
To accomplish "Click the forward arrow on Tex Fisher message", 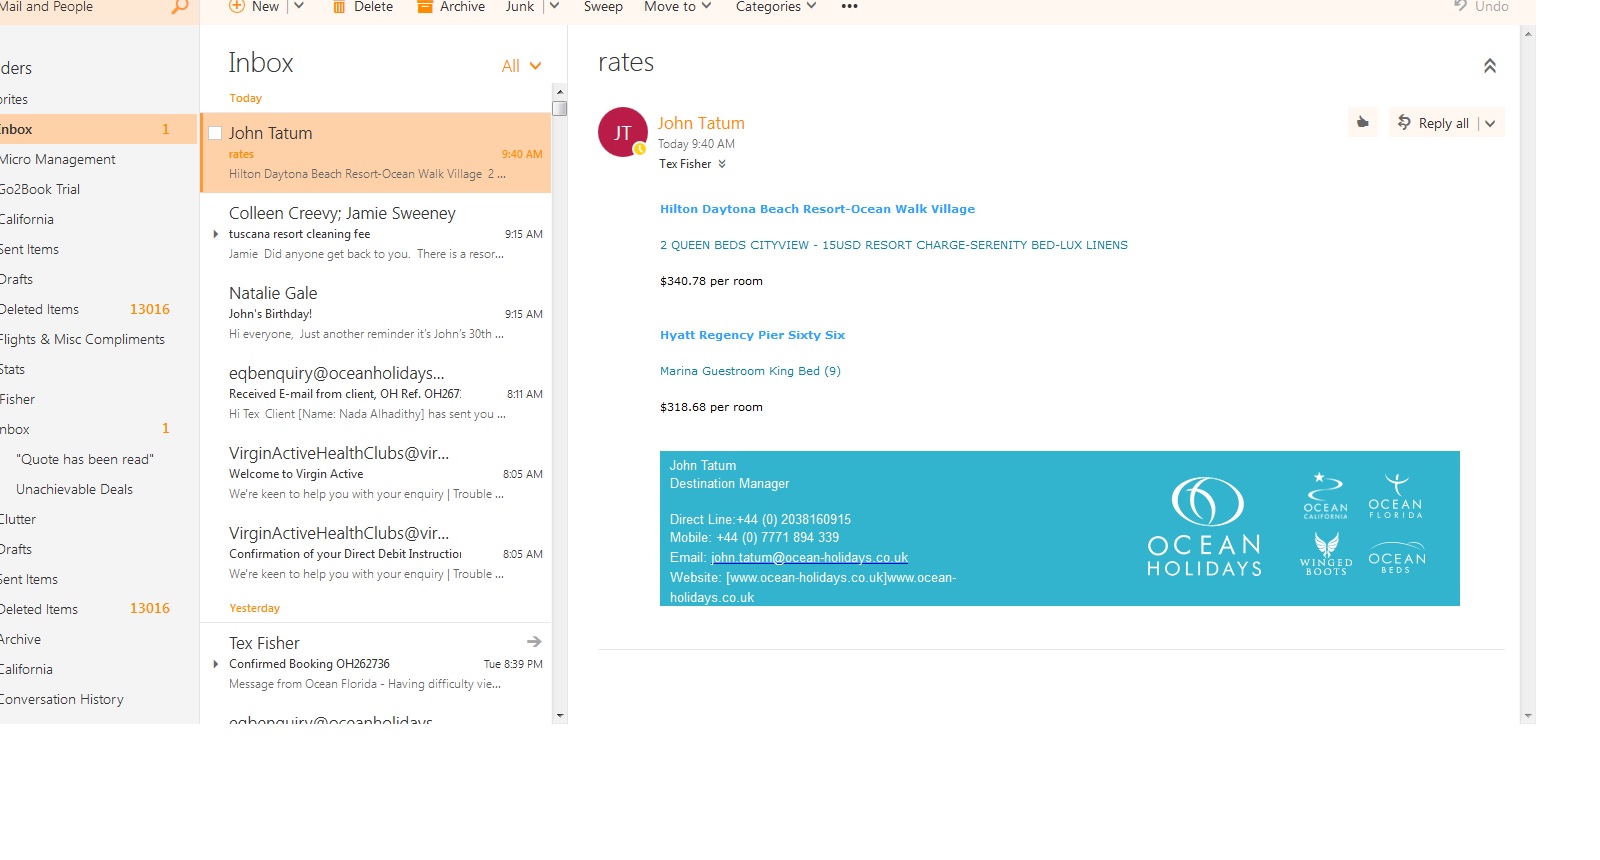I will coord(534,642).
